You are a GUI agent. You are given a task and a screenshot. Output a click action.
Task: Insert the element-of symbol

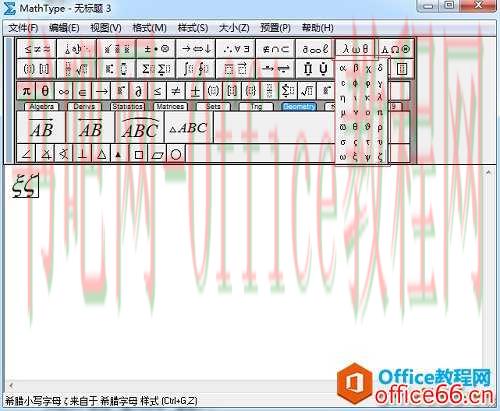tap(82, 91)
